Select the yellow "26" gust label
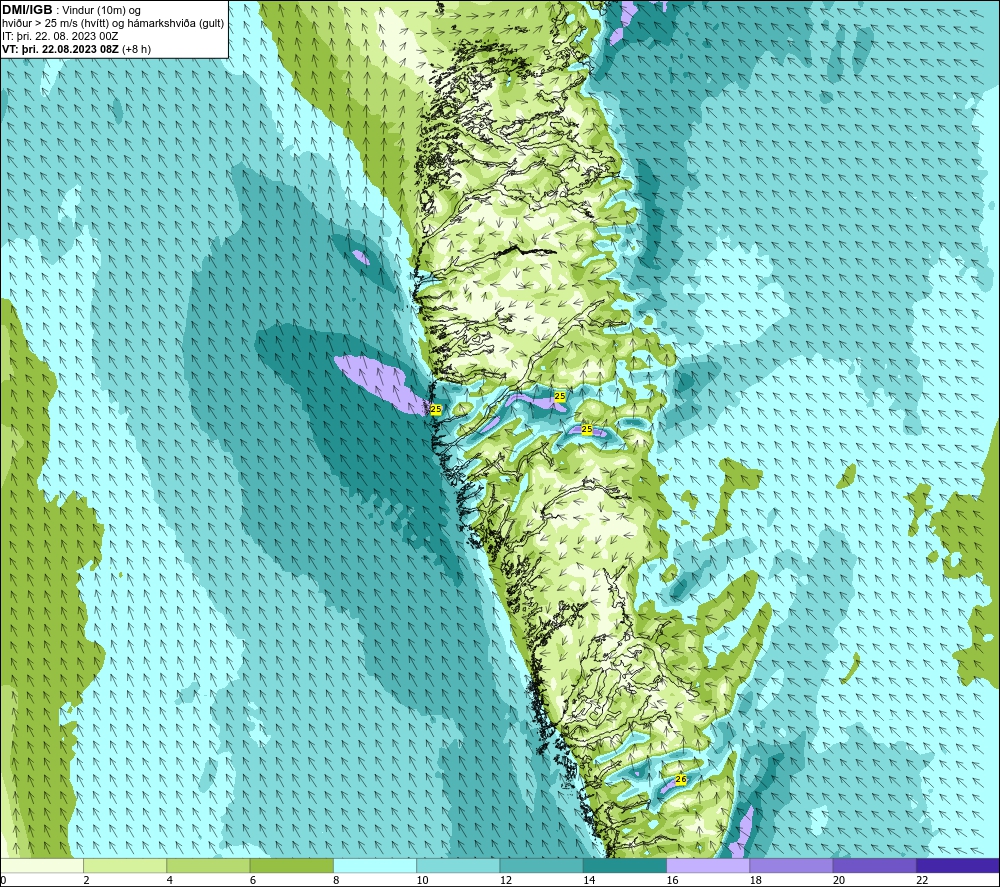This screenshot has height=887, width=1000. point(680,779)
